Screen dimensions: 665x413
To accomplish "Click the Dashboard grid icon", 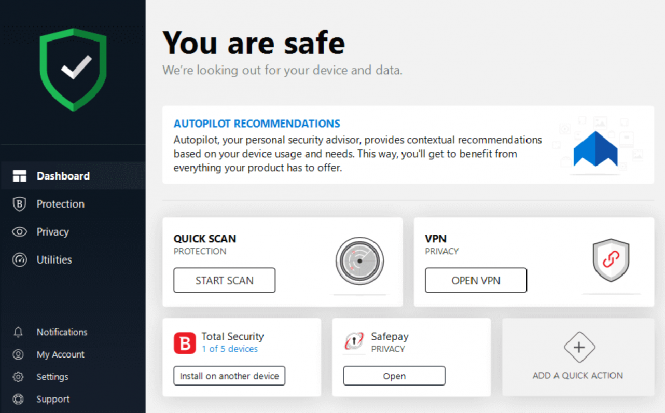I will [19, 176].
